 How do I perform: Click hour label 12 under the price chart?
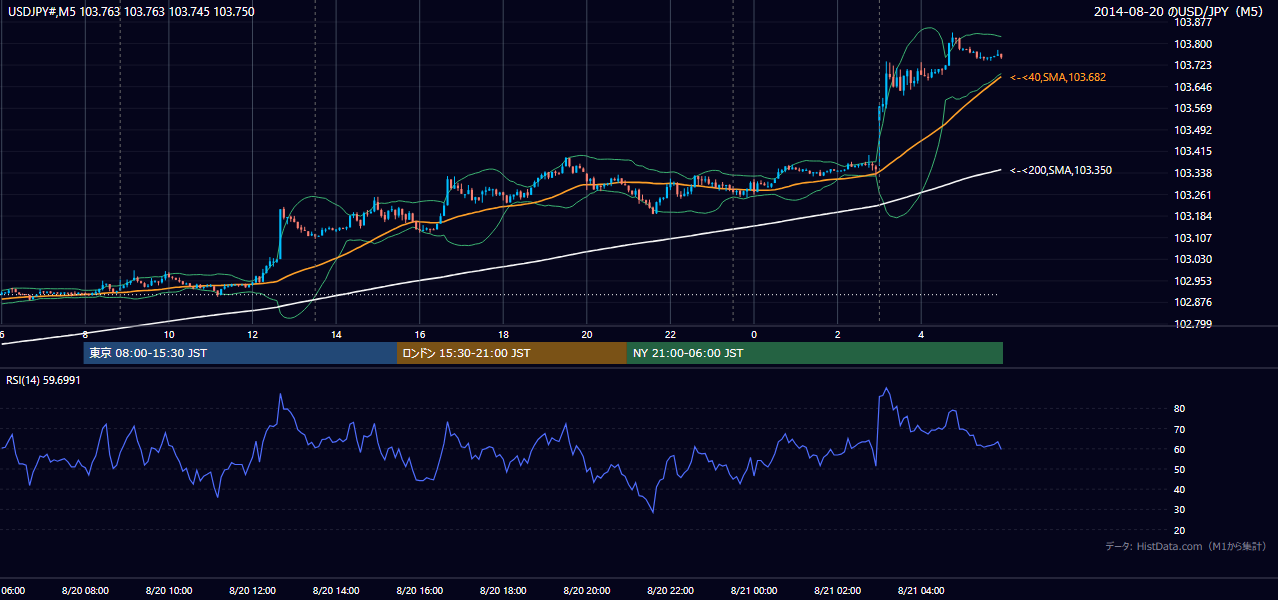pyautogui.click(x=253, y=334)
